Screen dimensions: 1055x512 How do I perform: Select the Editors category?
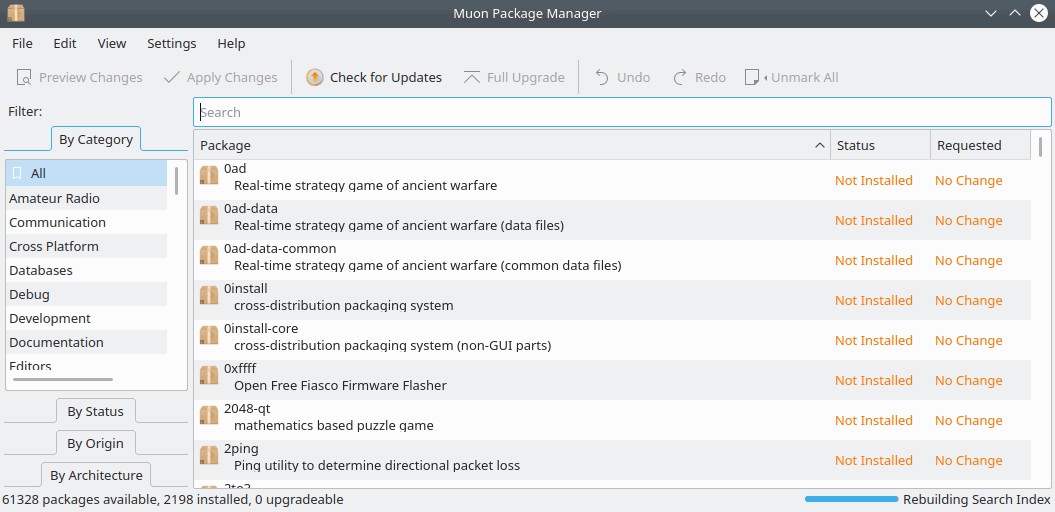pyautogui.click(x=86, y=365)
